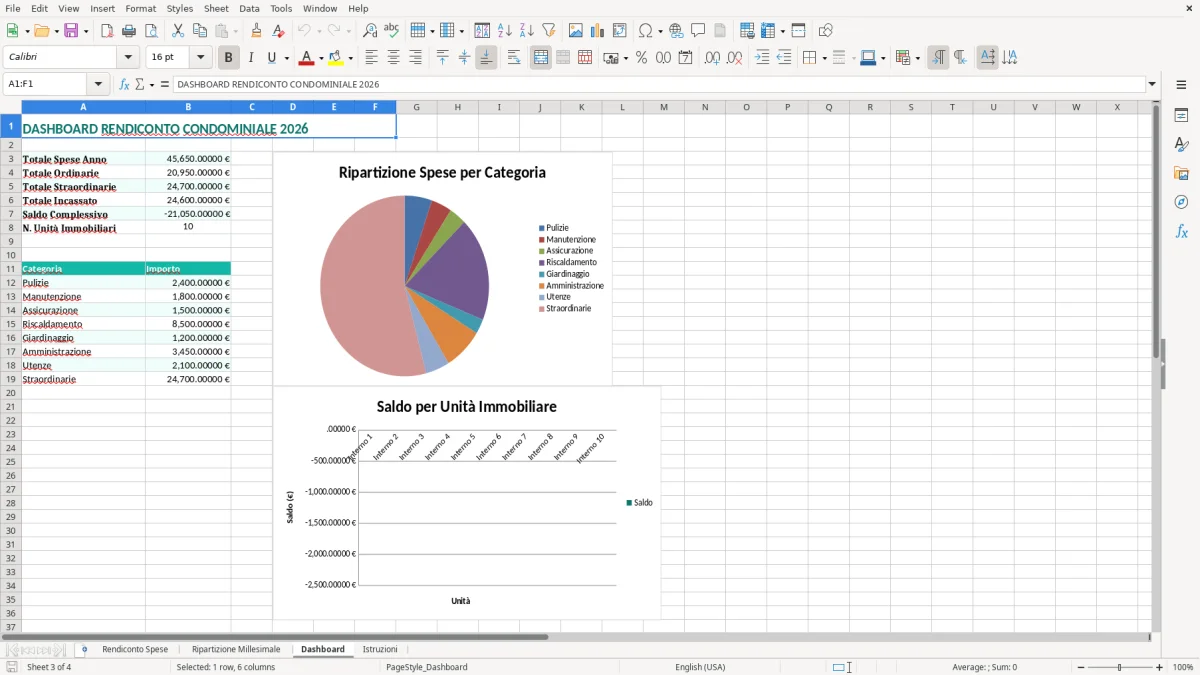Open the Format menu
Viewport: 1200px width, 675px height.
141,8
